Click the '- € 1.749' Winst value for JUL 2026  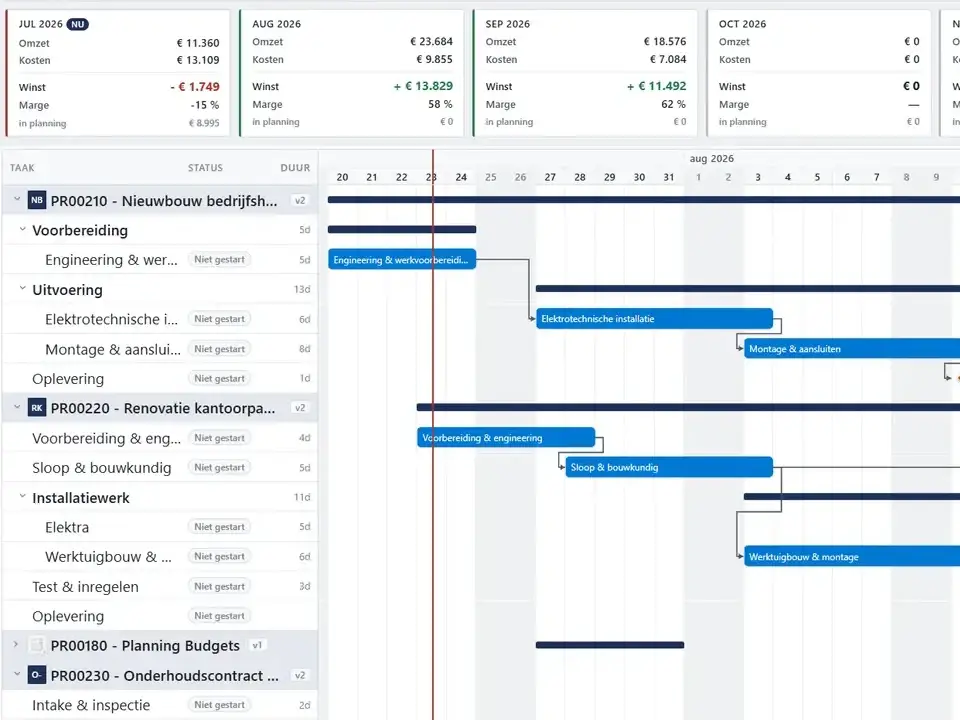195,87
